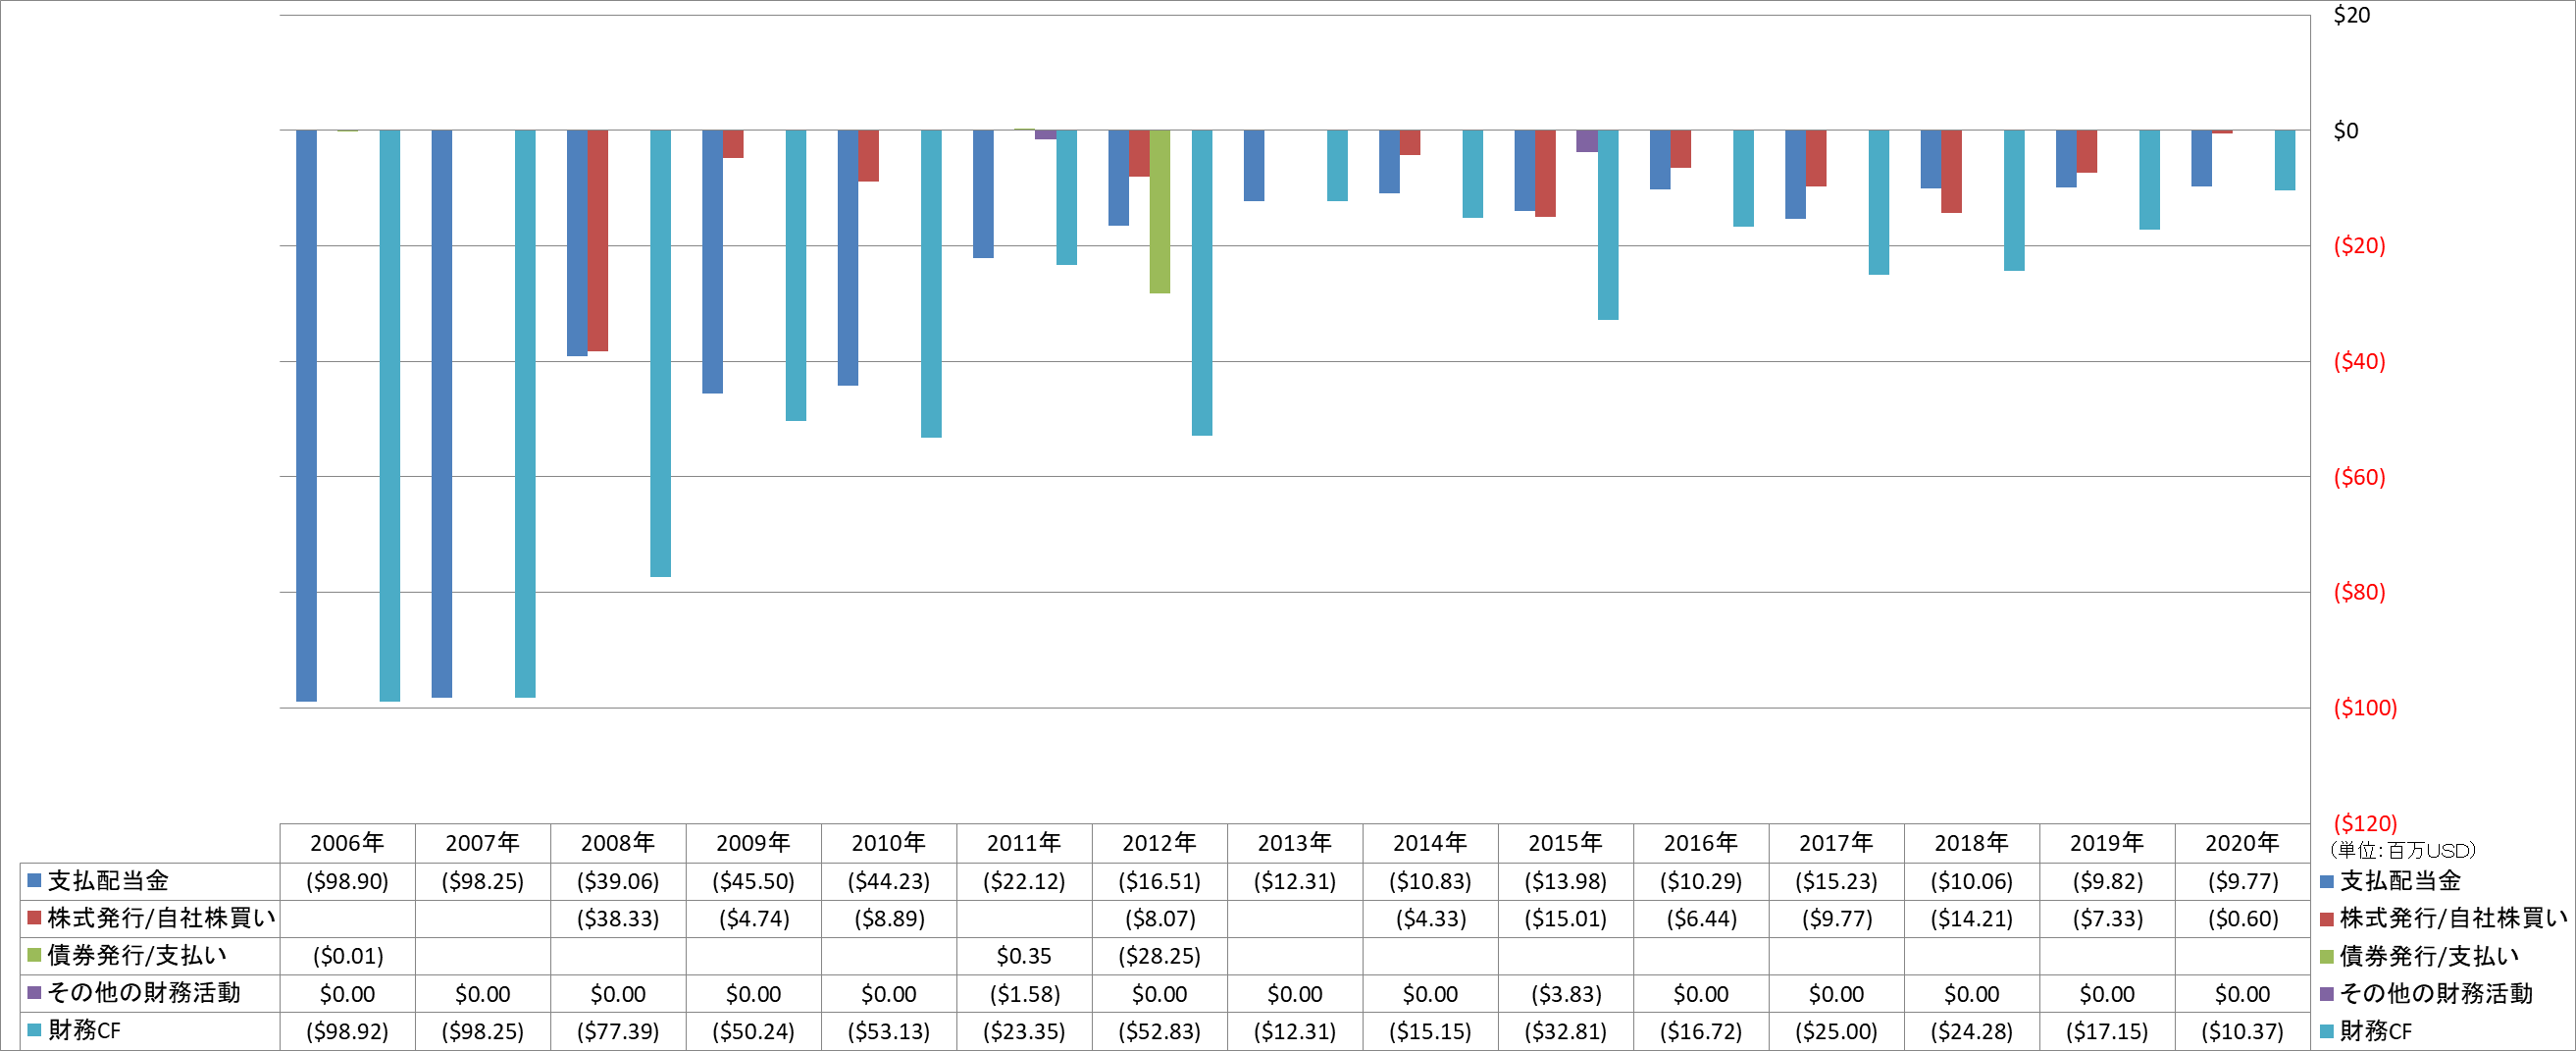
Task: Click the ($15.15) 財務CF value for 2014
Action: tap(1430, 1031)
